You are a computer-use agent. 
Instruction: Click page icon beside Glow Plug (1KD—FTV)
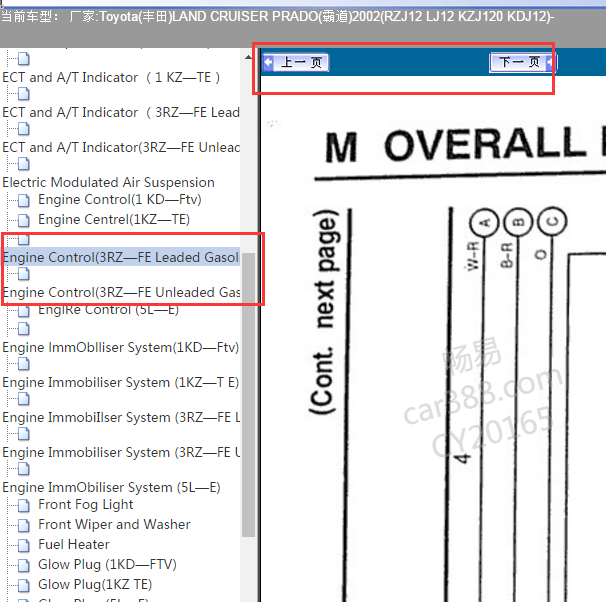(x=24, y=565)
